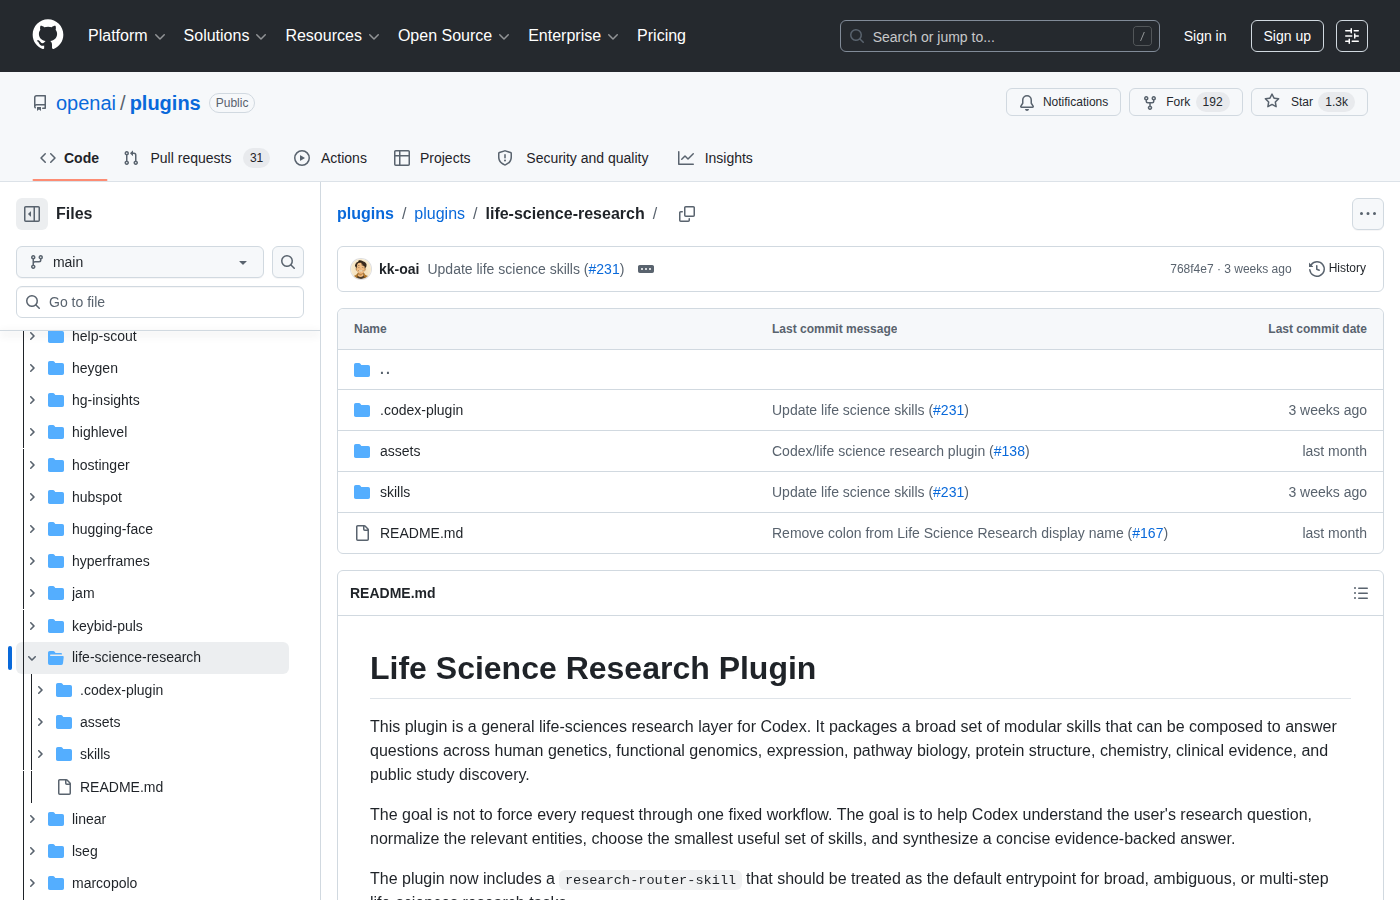The height and width of the screenshot is (900, 1400).
Task: Open the kk-oai author link
Action: tap(399, 269)
